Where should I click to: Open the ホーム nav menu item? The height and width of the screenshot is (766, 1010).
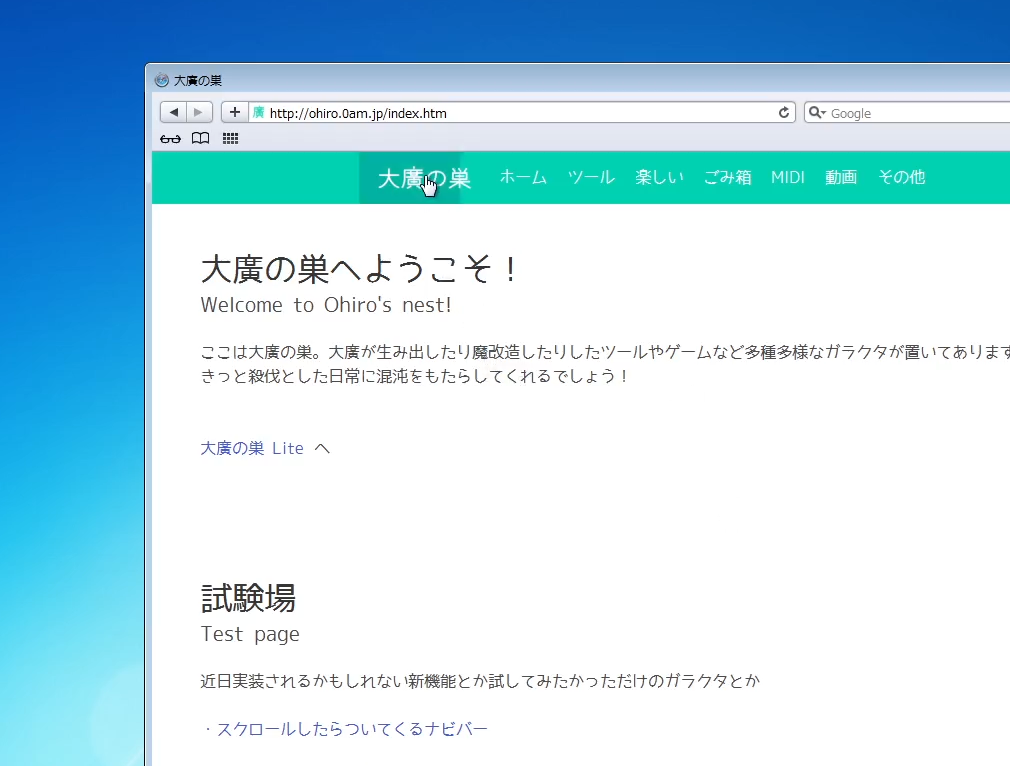click(x=523, y=178)
